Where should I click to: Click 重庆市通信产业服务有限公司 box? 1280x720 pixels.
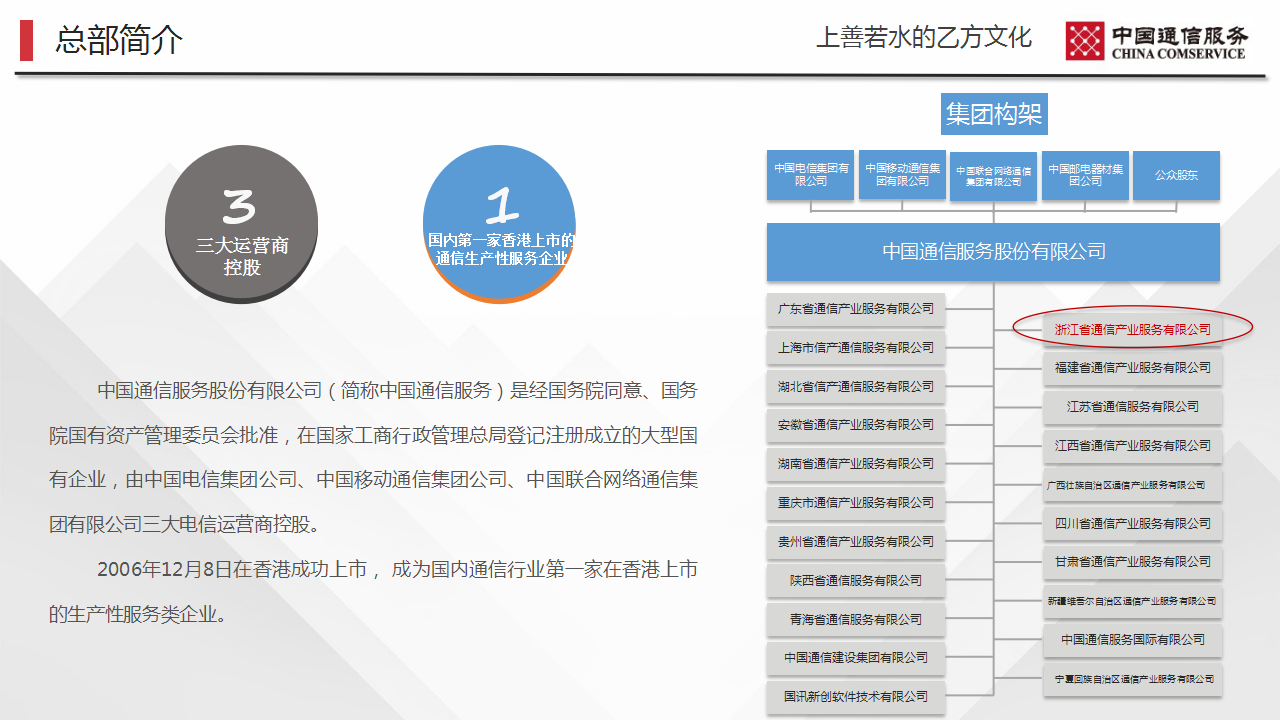(x=856, y=503)
